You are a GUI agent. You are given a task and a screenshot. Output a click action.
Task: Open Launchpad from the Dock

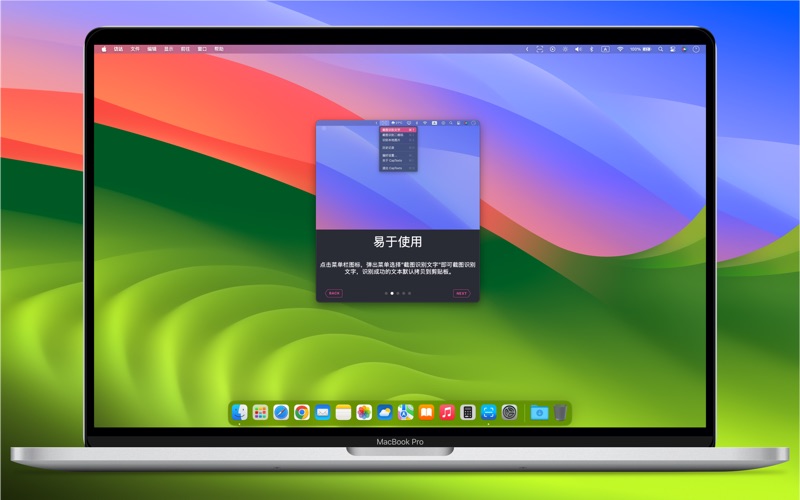260,412
